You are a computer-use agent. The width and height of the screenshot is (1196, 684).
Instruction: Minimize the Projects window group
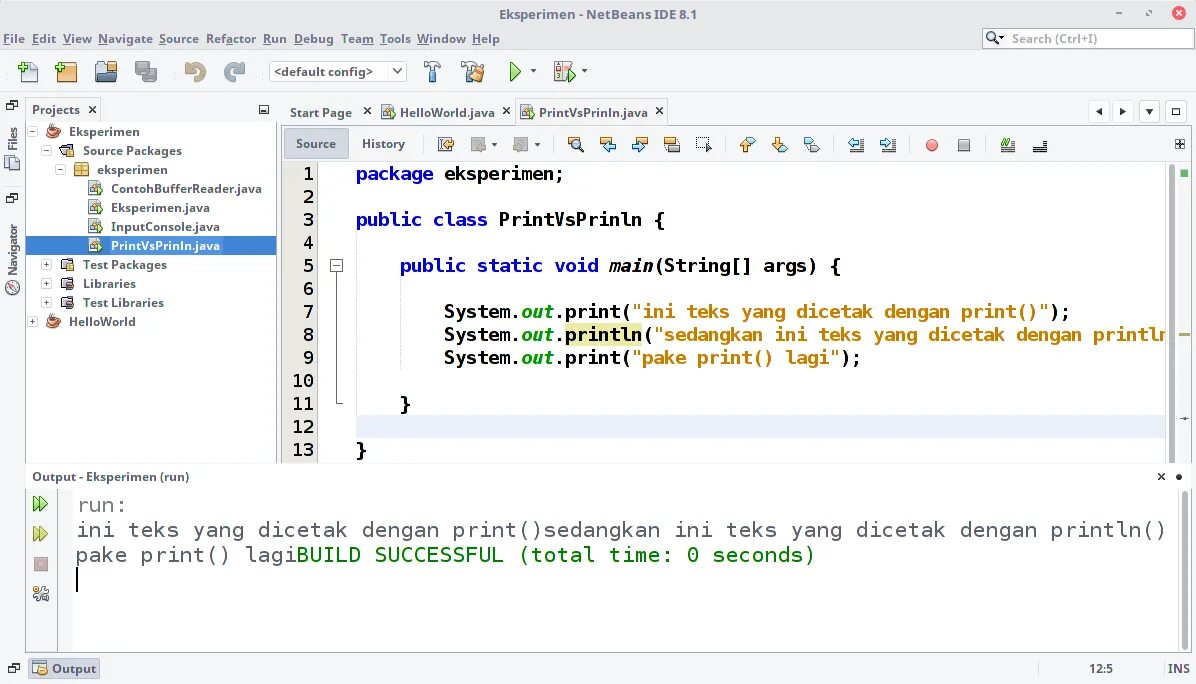(x=264, y=110)
